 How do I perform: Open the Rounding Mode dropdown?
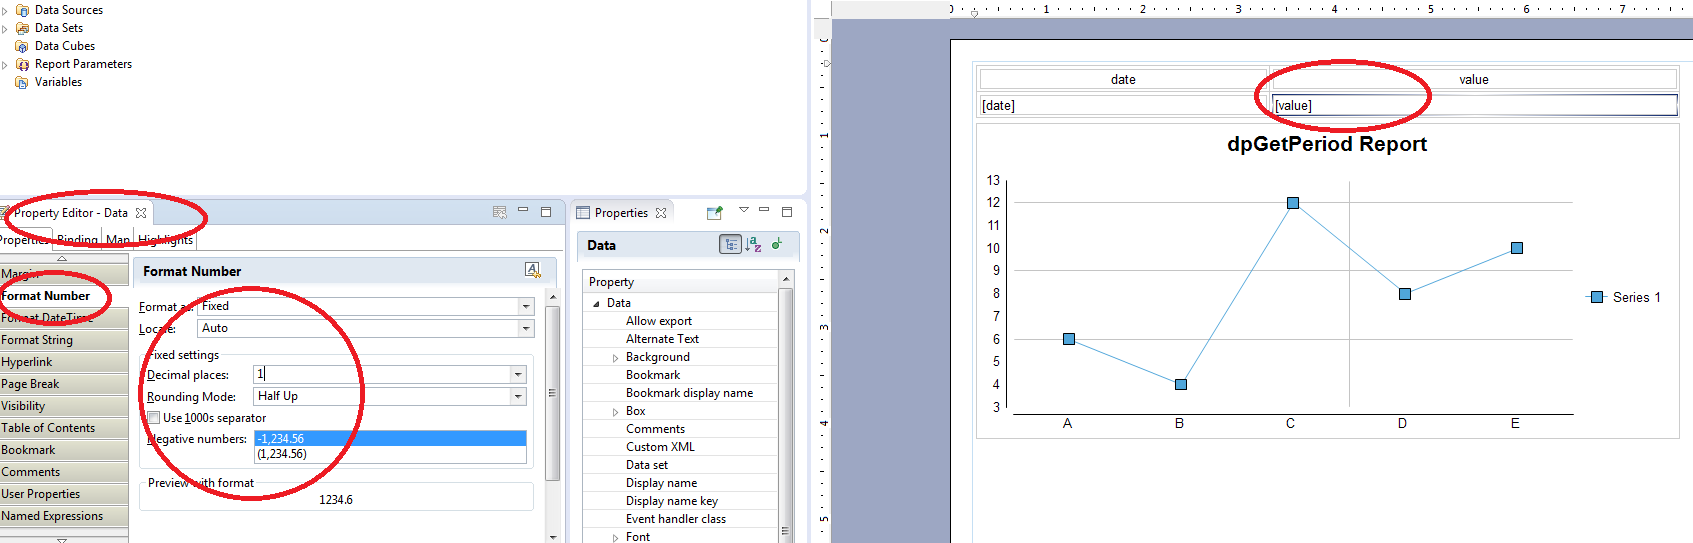(x=518, y=397)
